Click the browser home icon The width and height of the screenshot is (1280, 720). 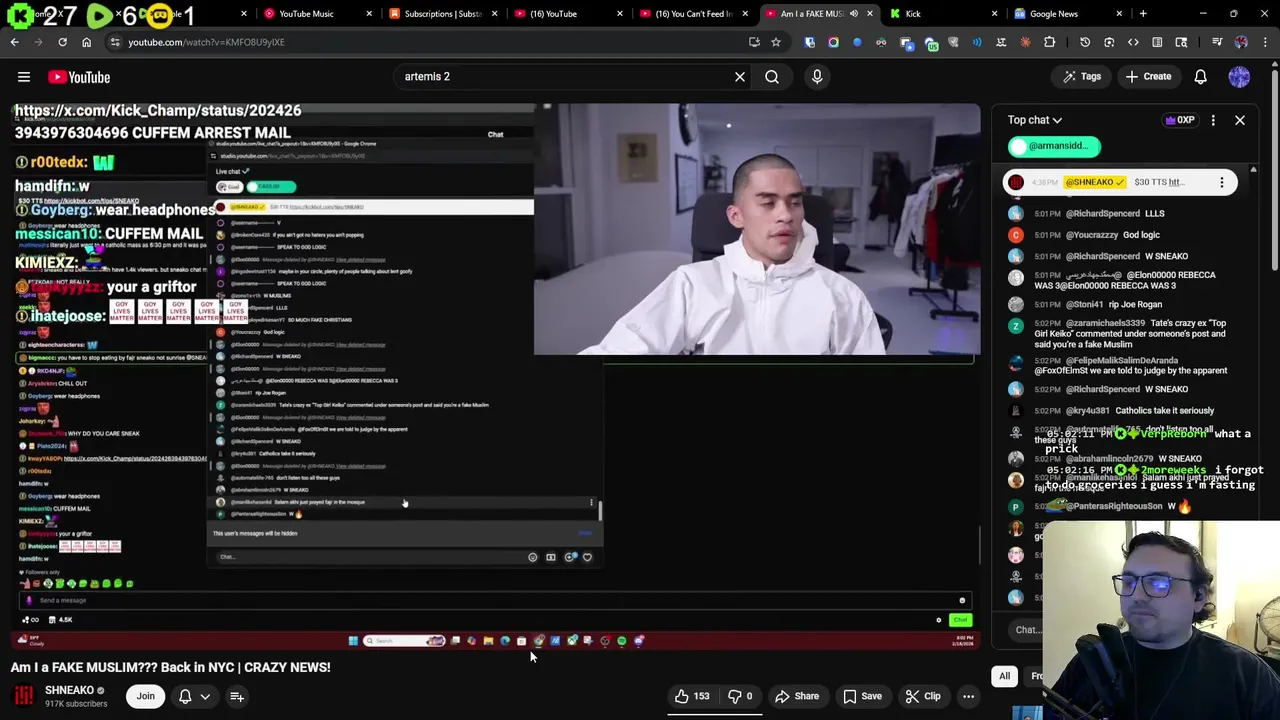click(86, 42)
